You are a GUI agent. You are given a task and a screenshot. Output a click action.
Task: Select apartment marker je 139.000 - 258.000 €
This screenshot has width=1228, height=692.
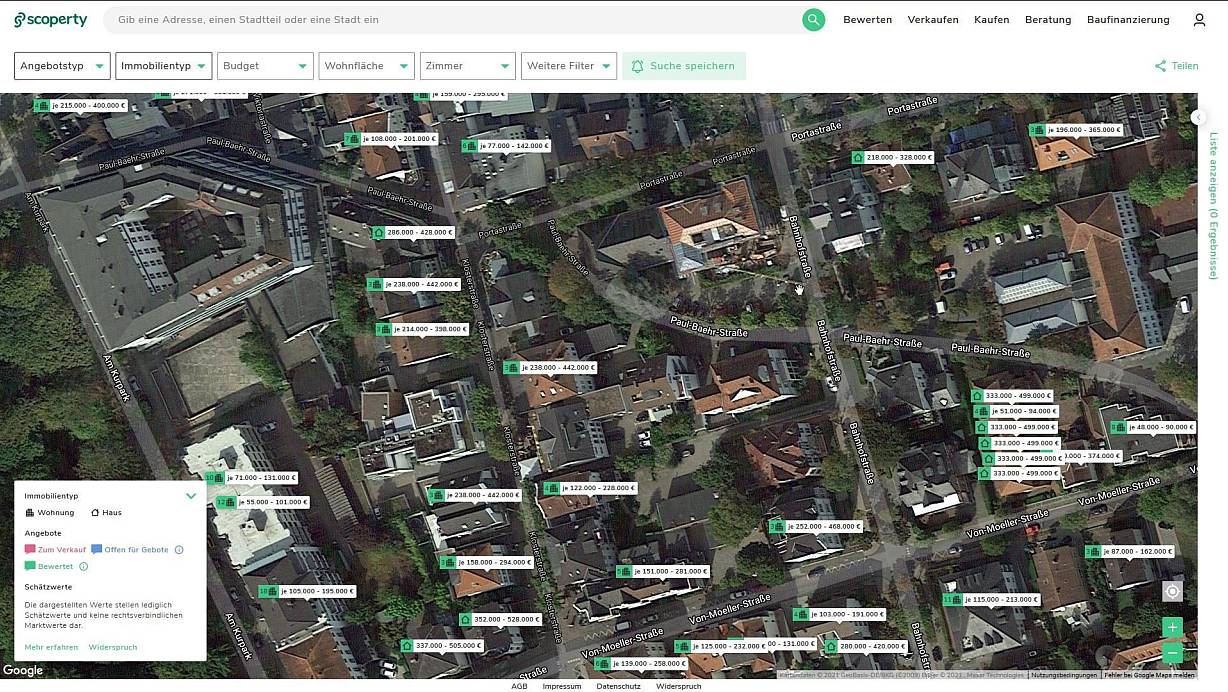[641, 663]
